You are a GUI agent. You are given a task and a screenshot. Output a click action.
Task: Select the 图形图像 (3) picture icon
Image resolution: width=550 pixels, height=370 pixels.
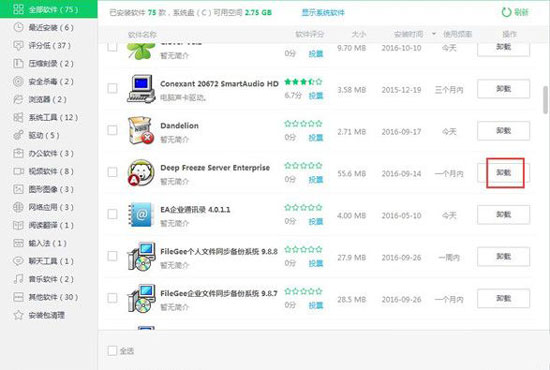click(x=18, y=189)
